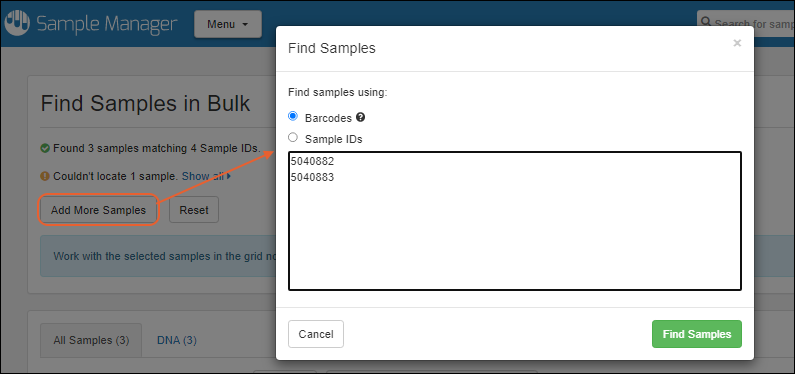
Task: Click the Sample Manager title text
Action: 107,23
